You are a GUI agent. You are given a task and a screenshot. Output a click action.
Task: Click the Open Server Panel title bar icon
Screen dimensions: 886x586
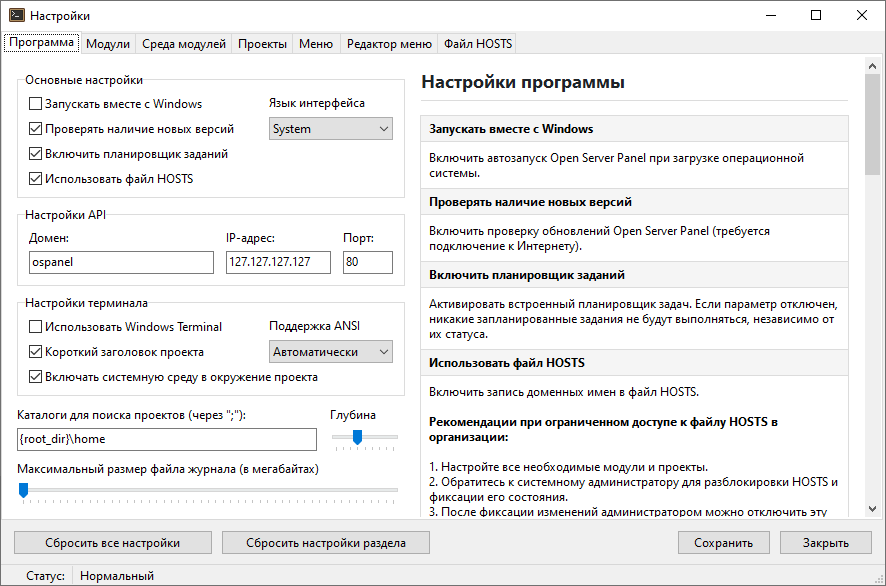15,15
